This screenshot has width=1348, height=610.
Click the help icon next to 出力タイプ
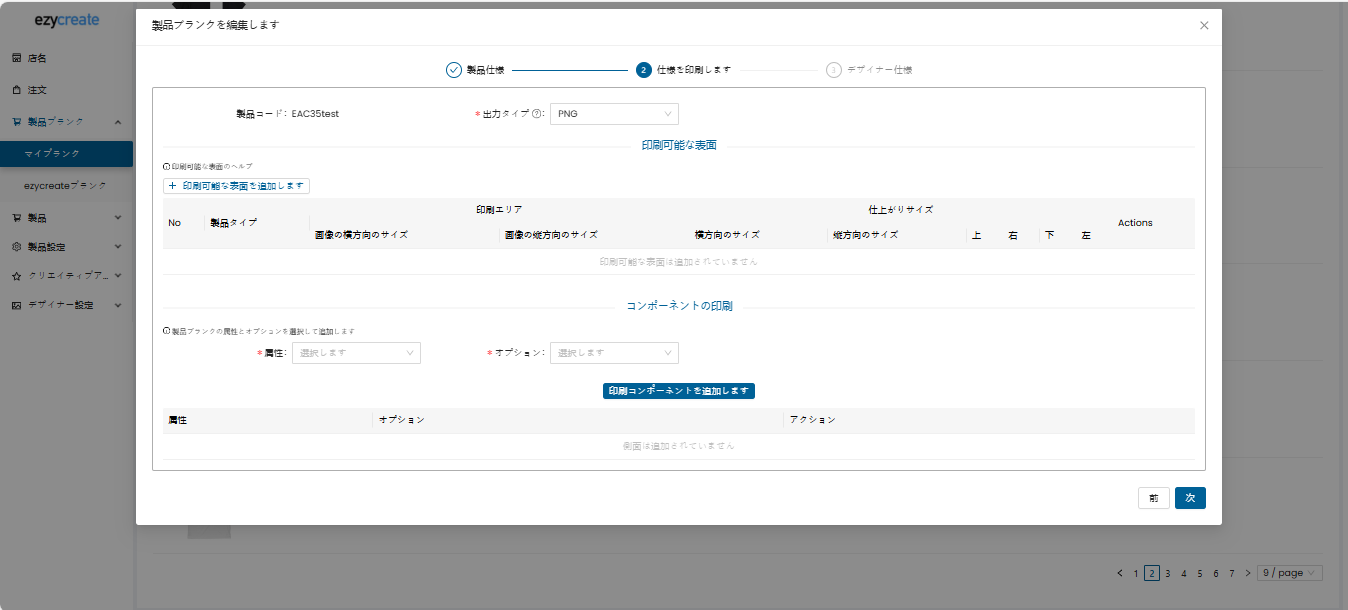[x=537, y=114]
